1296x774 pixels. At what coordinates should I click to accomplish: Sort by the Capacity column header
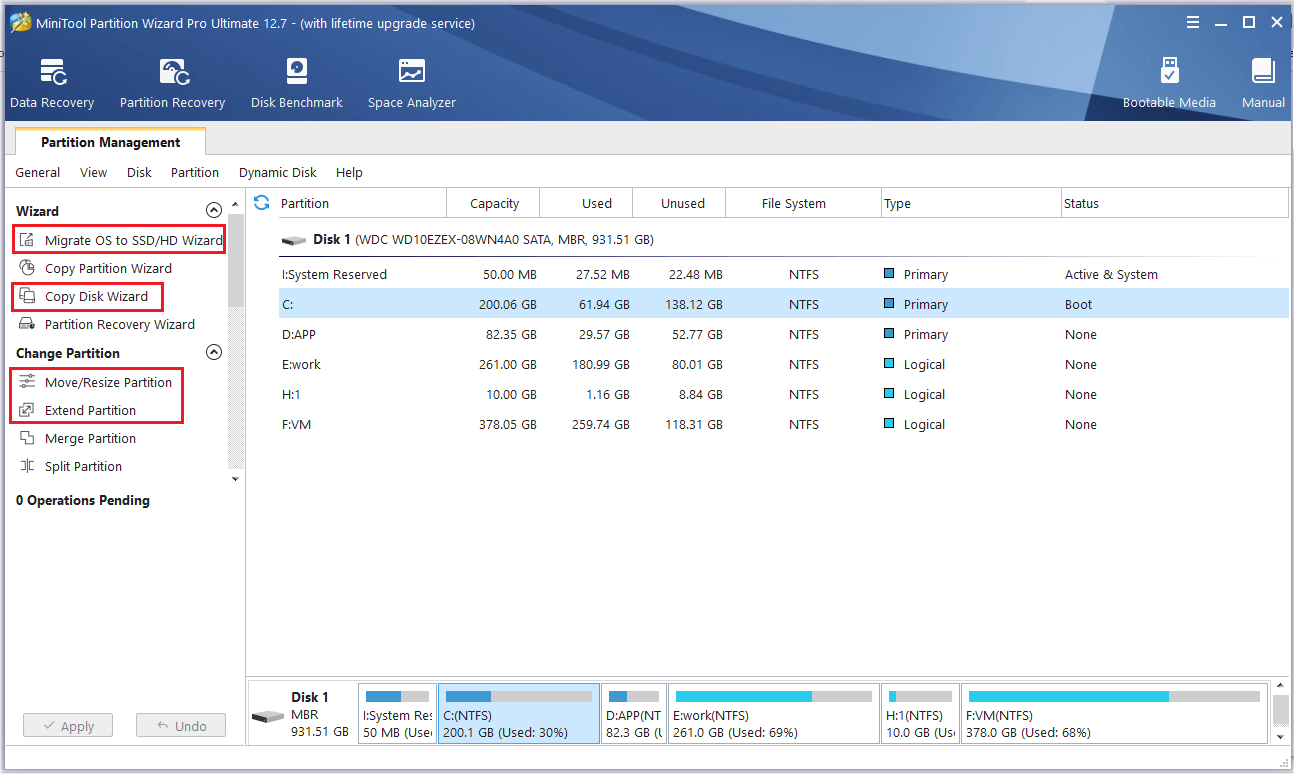point(493,203)
